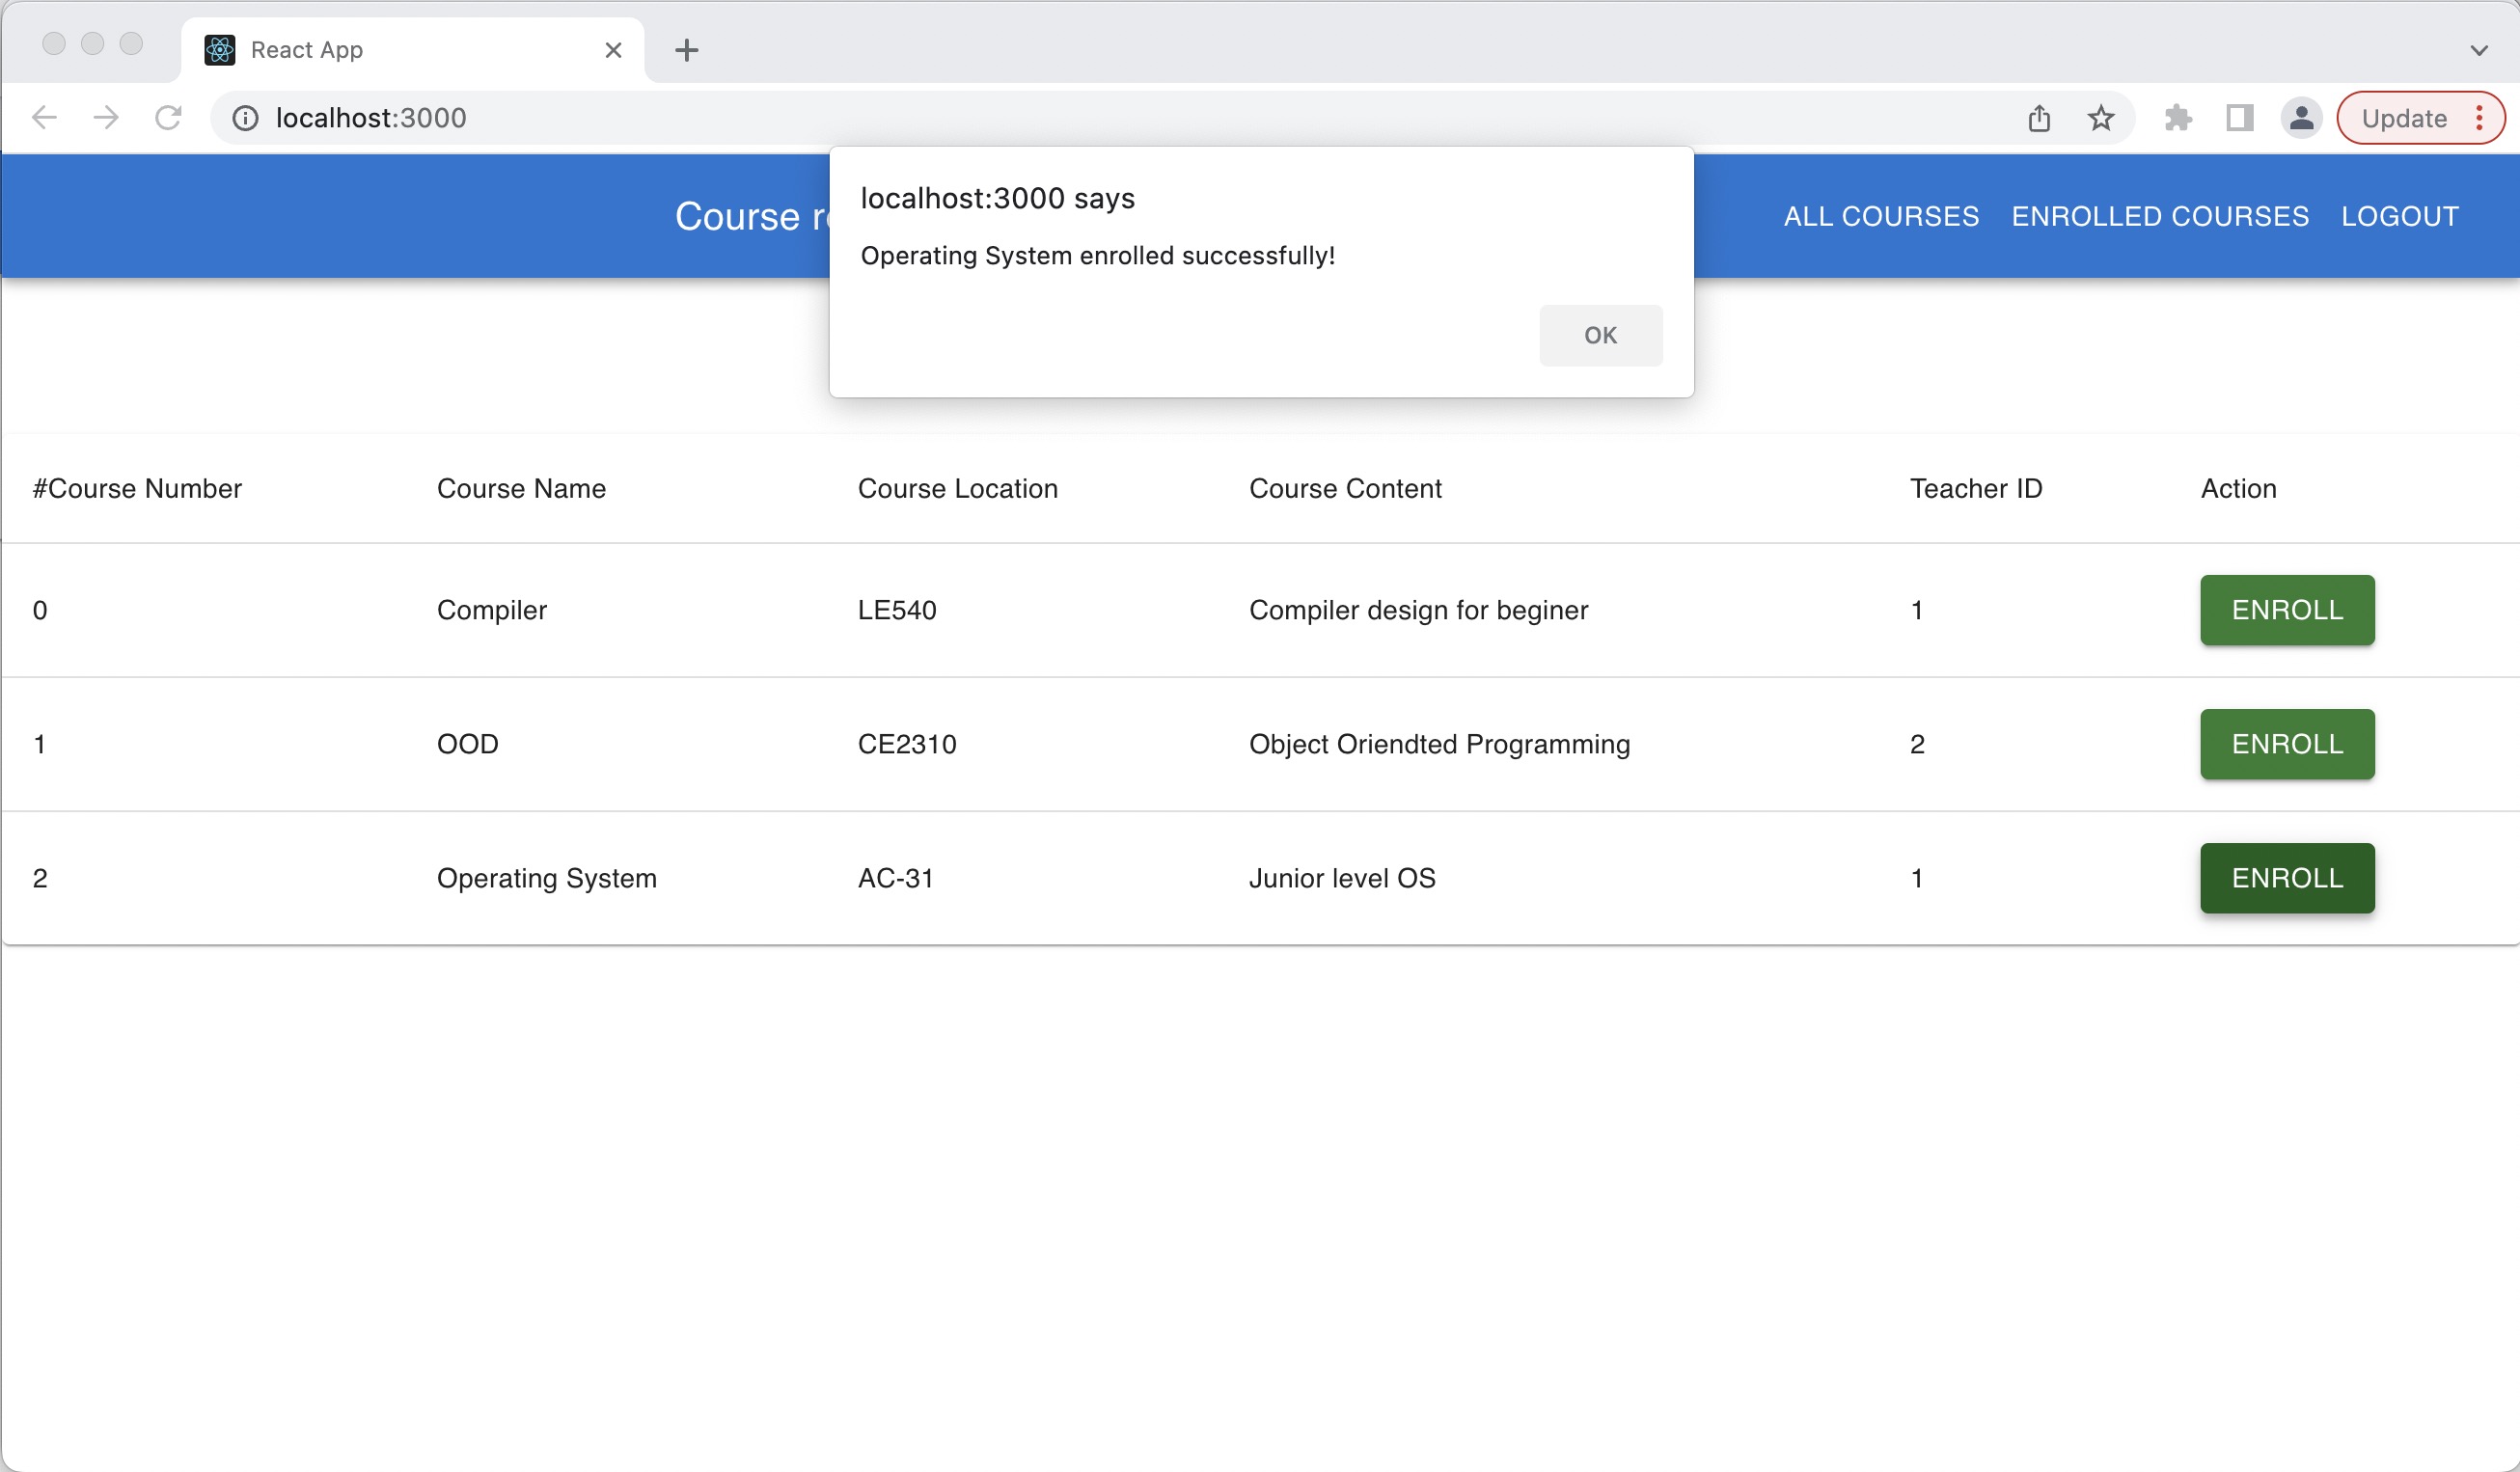
Task: Open ENROLLED COURSES page
Action: (x=2160, y=216)
